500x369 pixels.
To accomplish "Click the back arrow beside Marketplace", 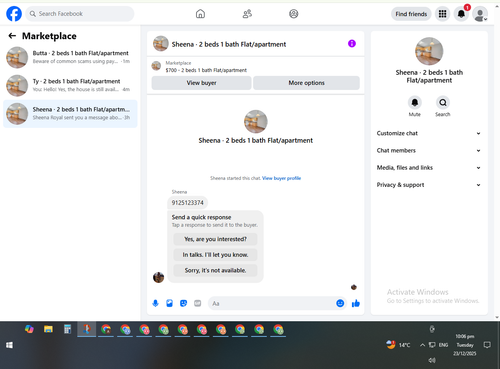I will coord(12,36).
